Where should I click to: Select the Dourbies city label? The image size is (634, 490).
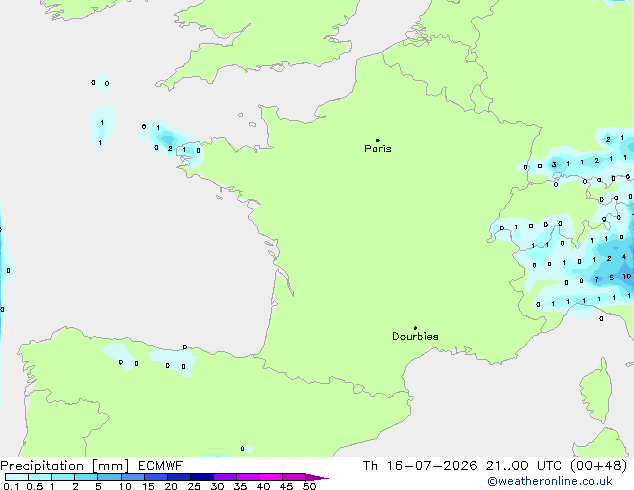coord(415,336)
